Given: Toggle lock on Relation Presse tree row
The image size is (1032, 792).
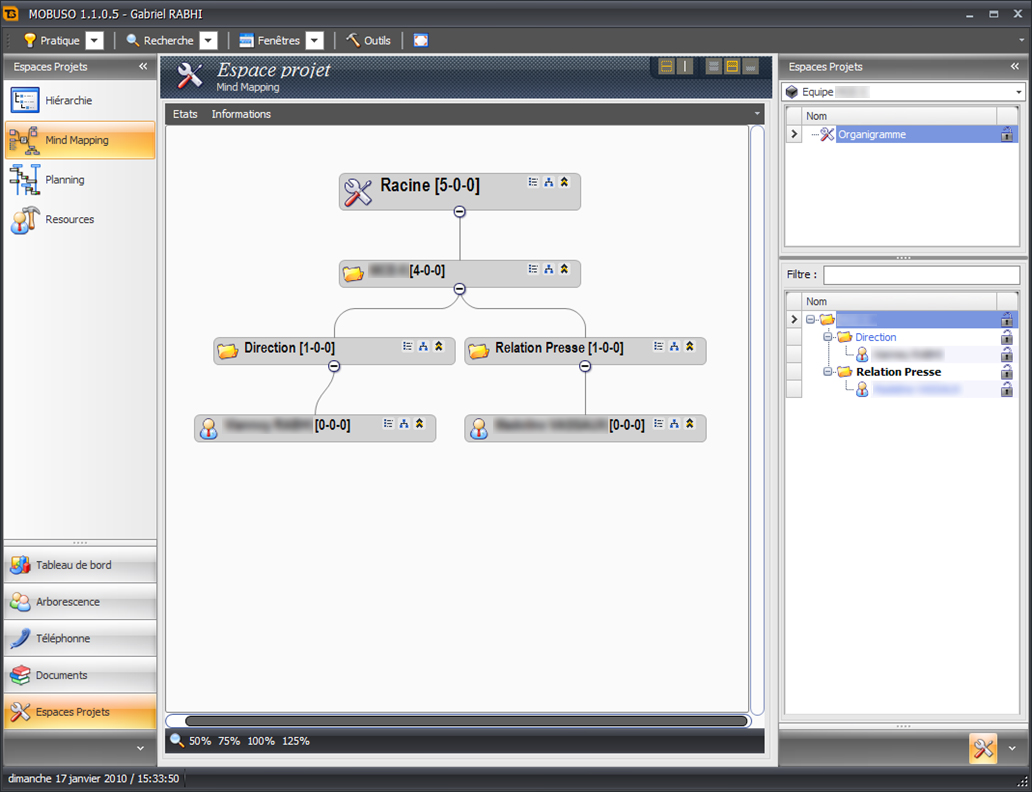Looking at the screenshot, I should [1006, 372].
